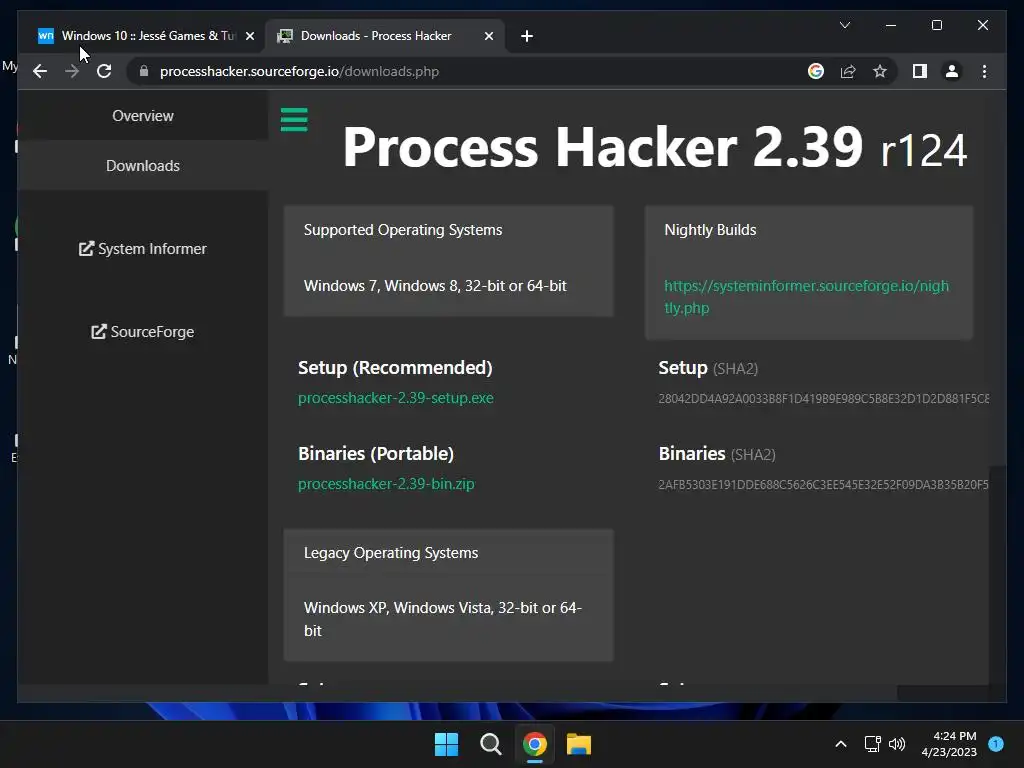The image size is (1024, 768).
Task: Switch to the Windows 10 :: Jessé Games tab
Action: click(145, 36)
